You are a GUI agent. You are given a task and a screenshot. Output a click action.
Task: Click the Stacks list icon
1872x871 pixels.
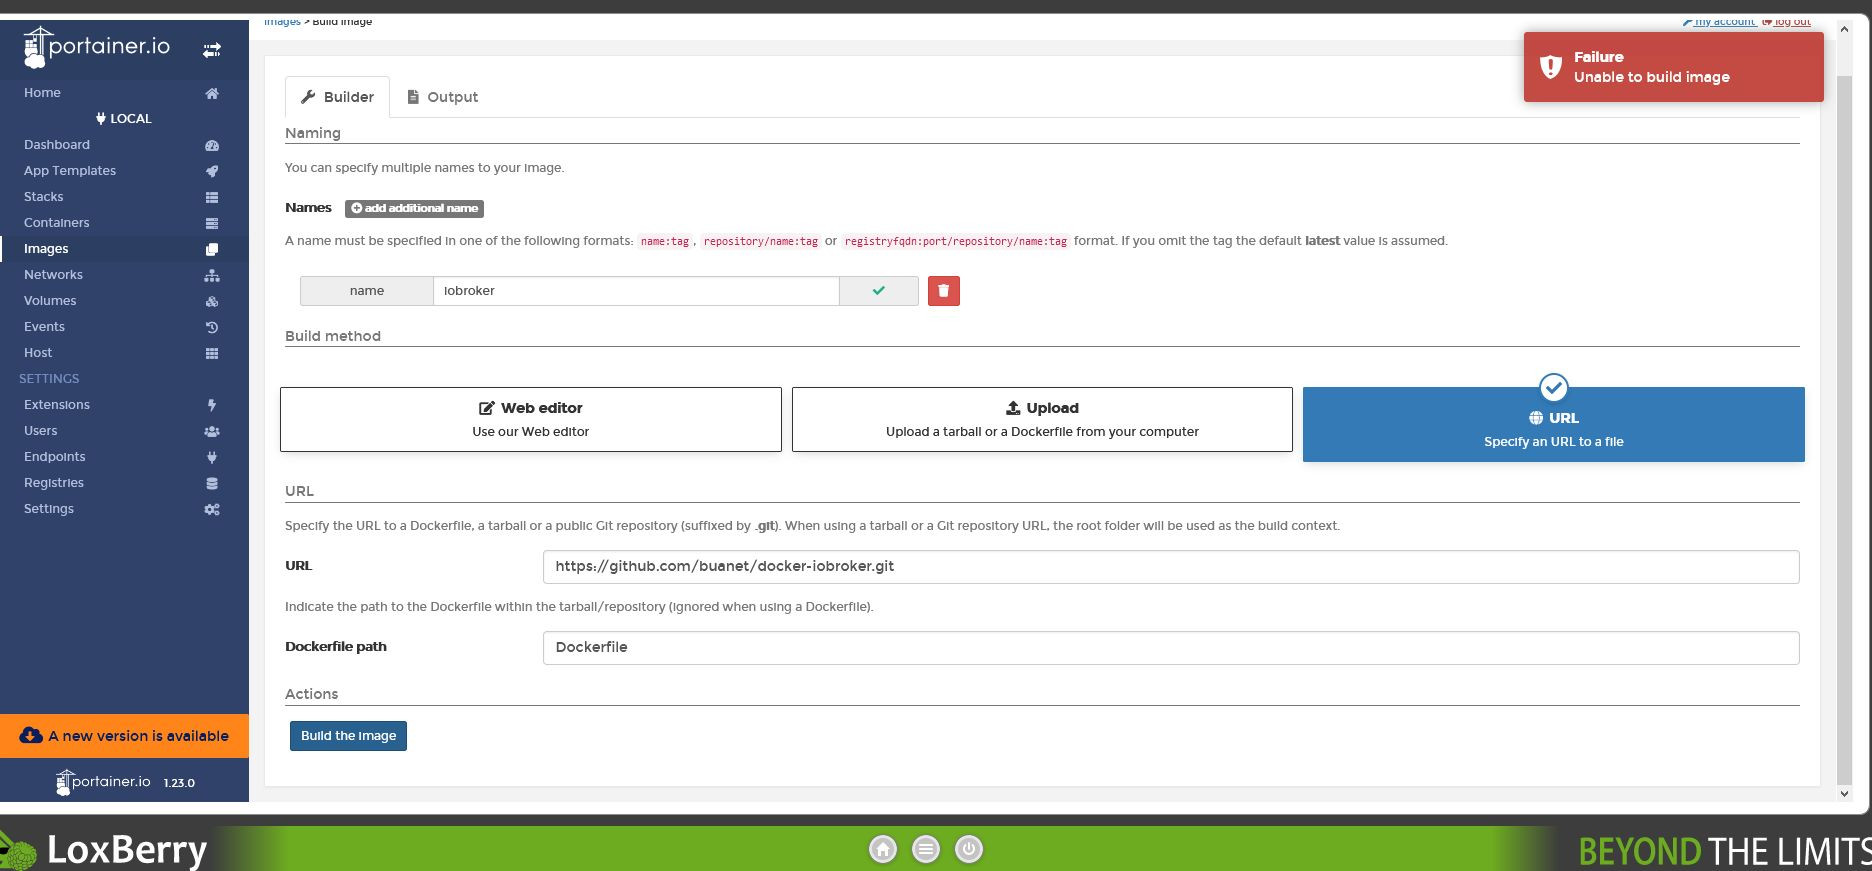click(x=212, y=197)
